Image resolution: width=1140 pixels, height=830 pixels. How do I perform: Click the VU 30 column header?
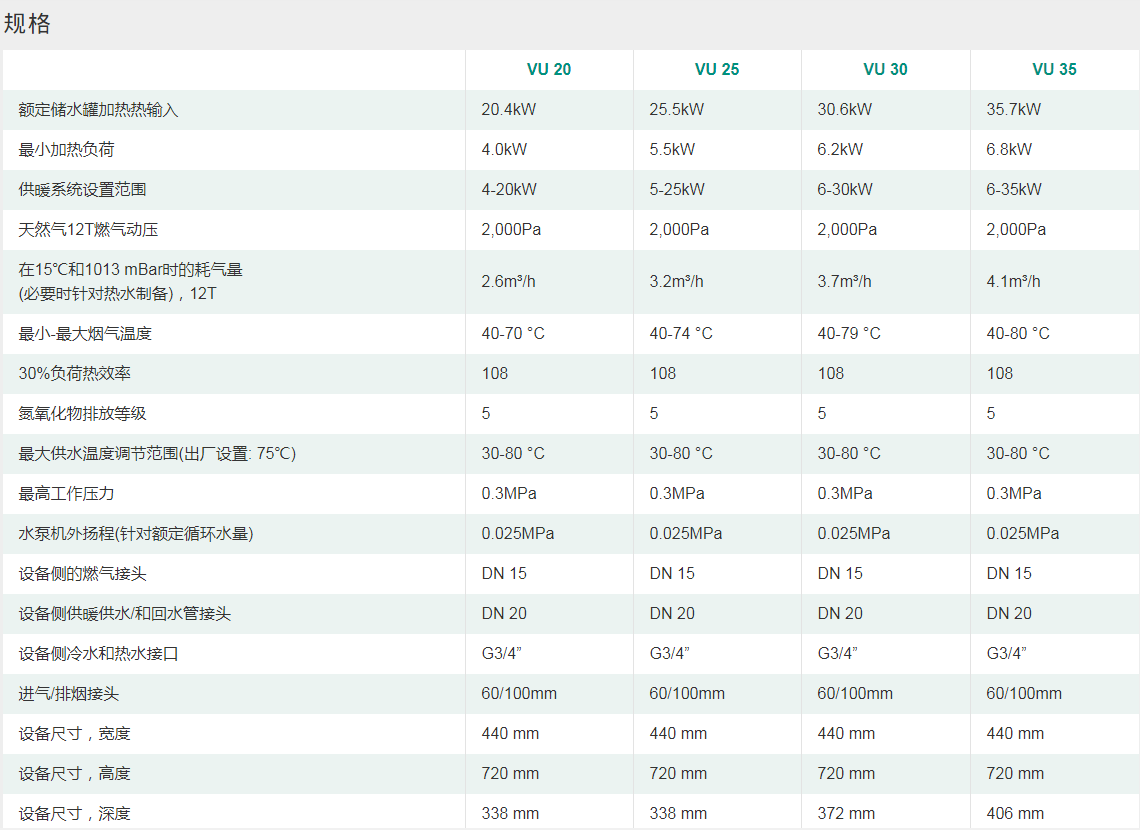885,69
